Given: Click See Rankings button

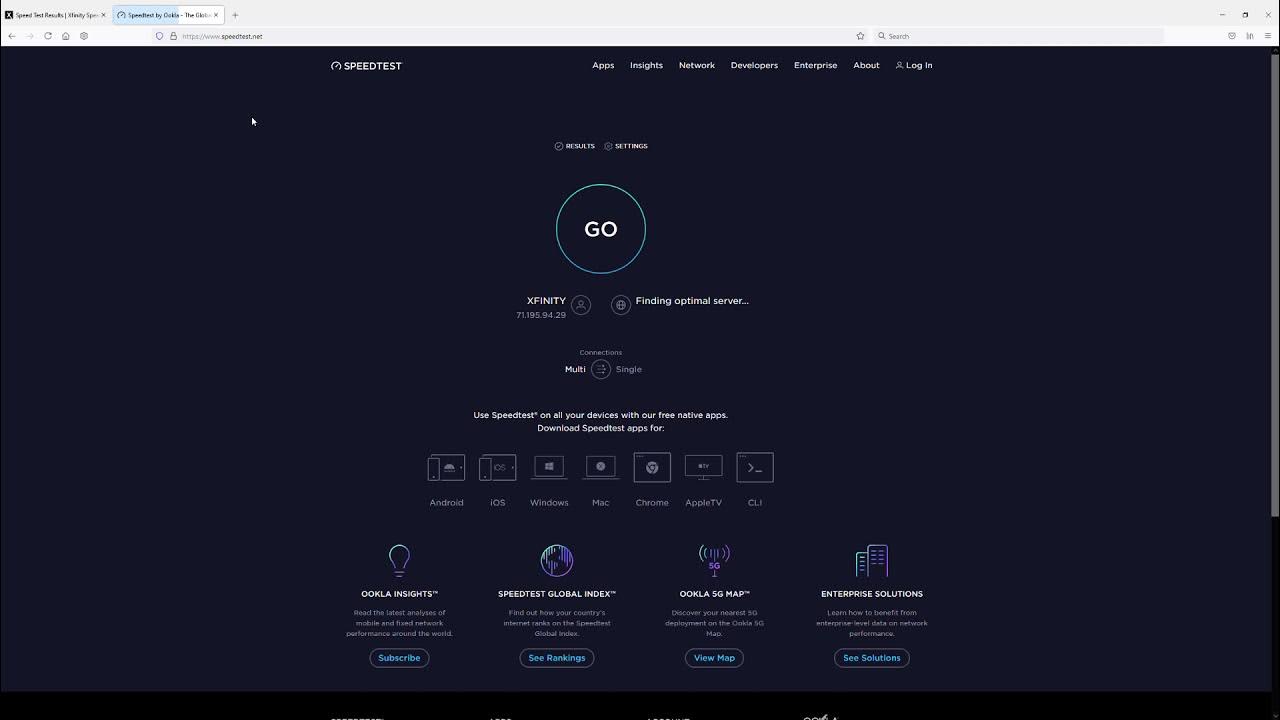Looking at the screenshot, I should [x=557, y=658].
